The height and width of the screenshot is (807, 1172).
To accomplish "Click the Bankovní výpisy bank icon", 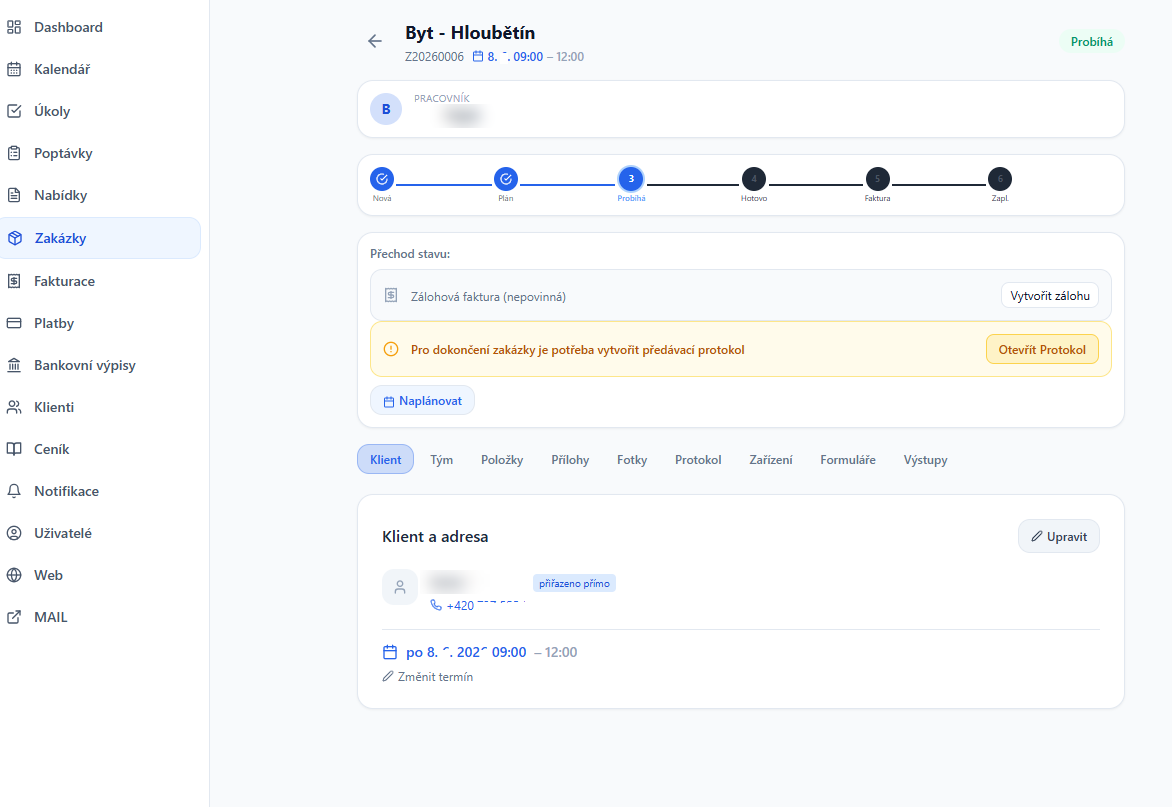I will pos(14,365).
